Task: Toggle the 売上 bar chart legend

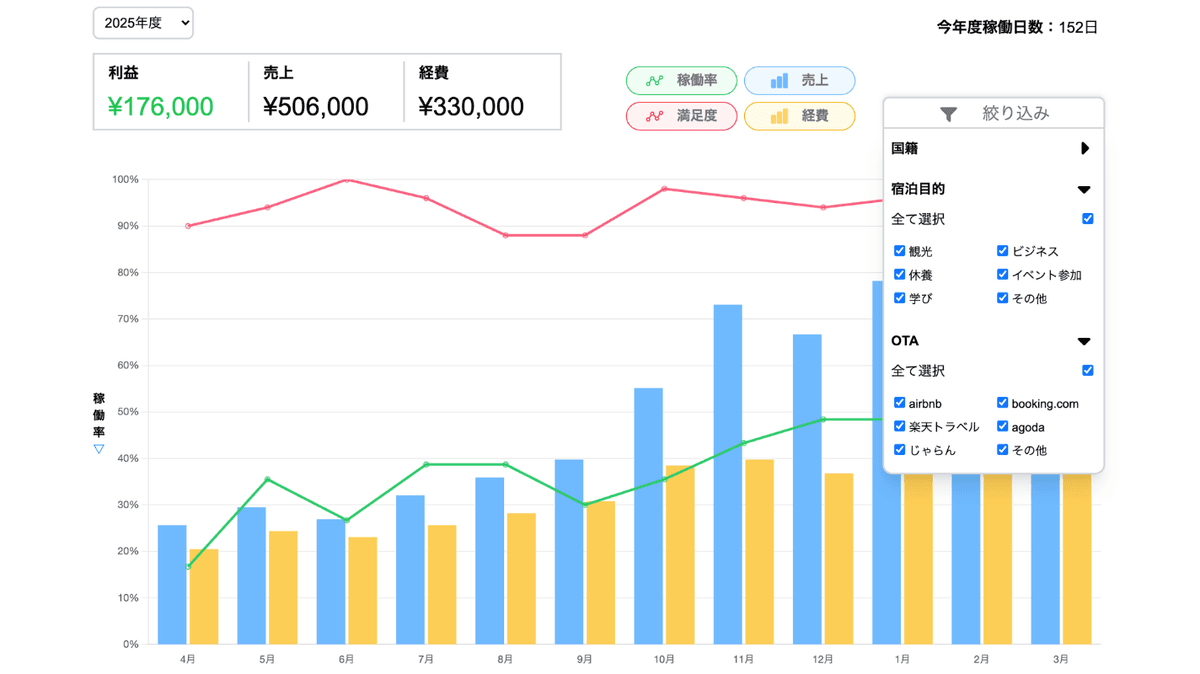Action: pyautogui.click(x=799, y=81)
